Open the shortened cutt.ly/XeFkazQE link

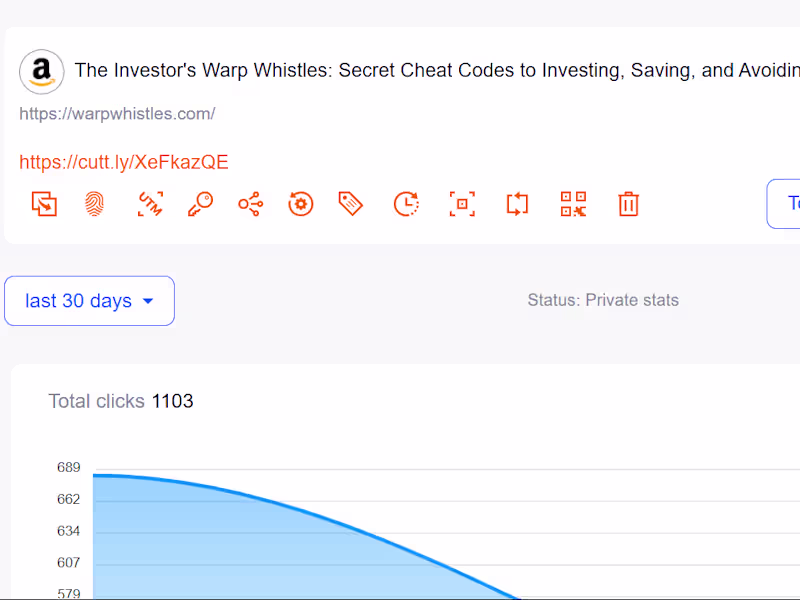[x=123, y=161]
